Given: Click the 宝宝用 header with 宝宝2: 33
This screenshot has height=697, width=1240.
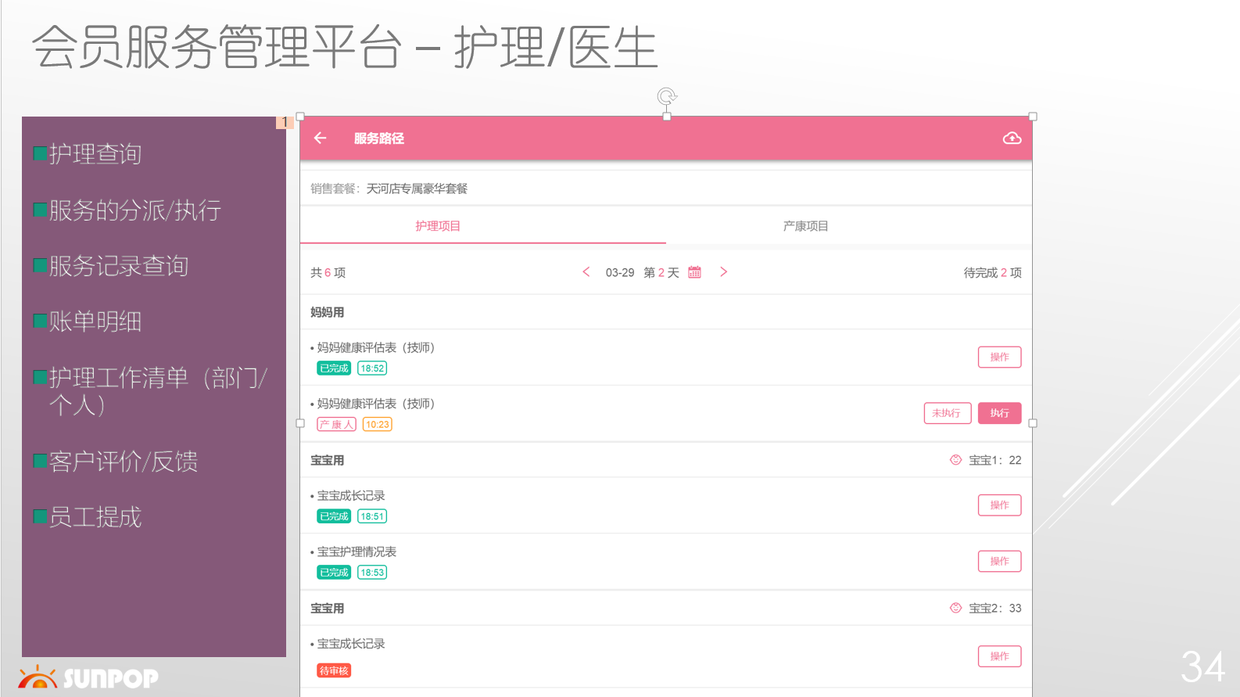Looking at the screenshot, I should tap(665, 608).
